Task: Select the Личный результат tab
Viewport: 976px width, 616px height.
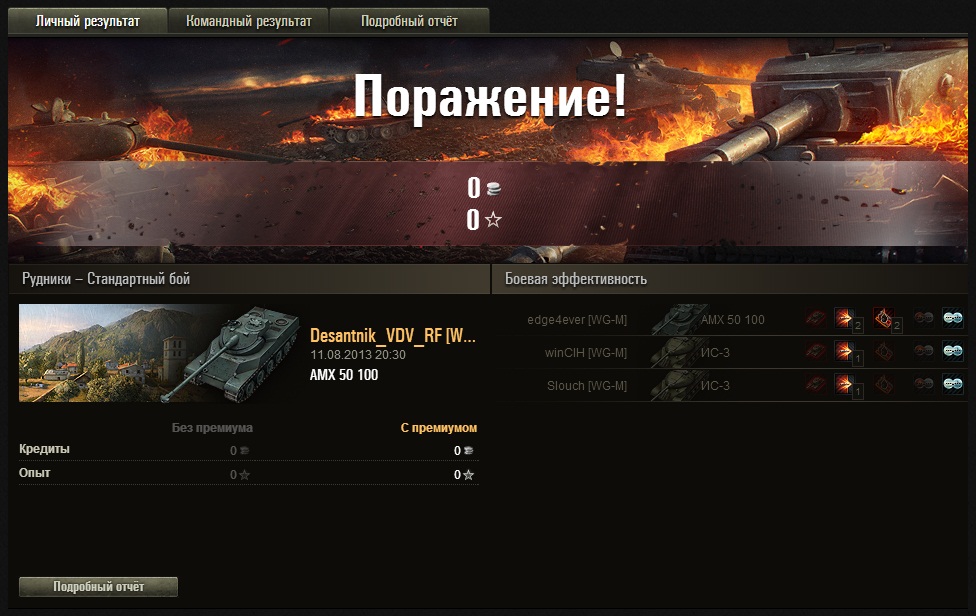Action: tap(87, 21)
